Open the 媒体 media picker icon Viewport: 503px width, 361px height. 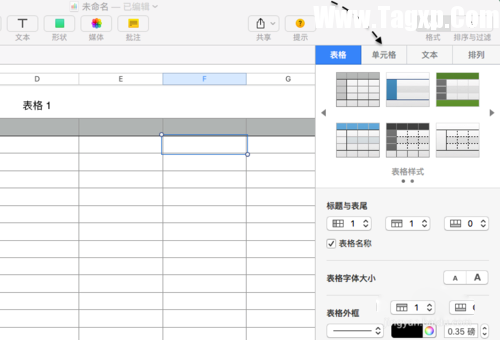(x=96, y=23)
